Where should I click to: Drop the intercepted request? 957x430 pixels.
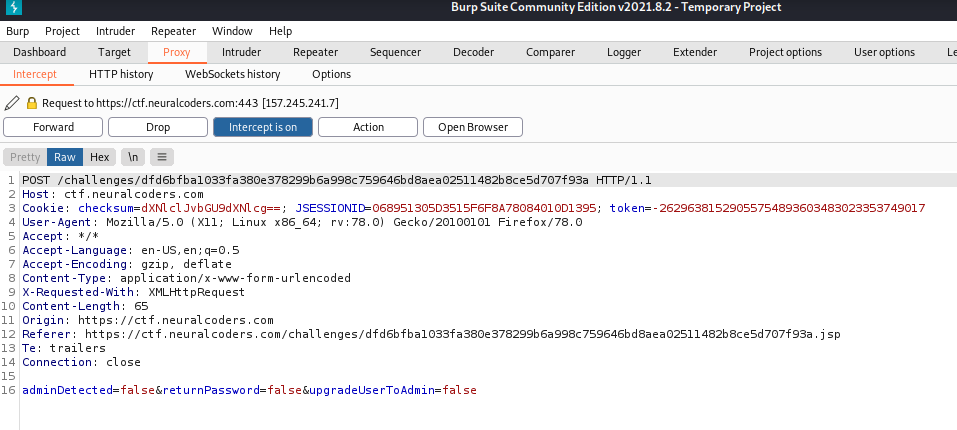(158, 127)
